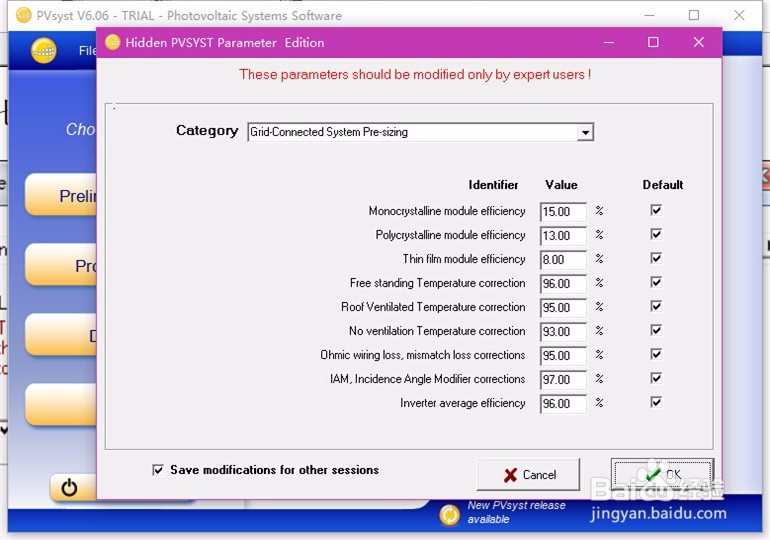Edit Polycrystalline module efficiency value 13.00
The image size is (770, 540).
pos(563,236)
